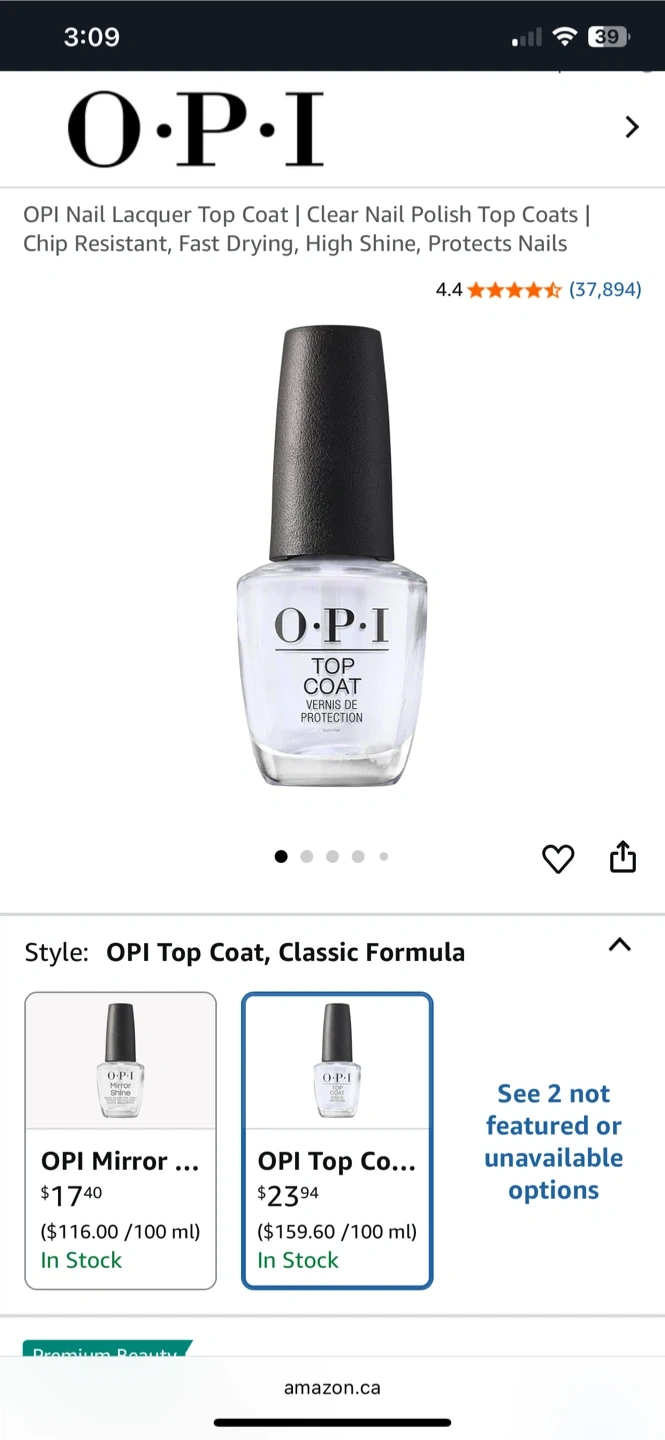665x1440 pixels.
Task: Expand See 2 not featured options
Action: pyautogui.click(x=553, y=1141)
